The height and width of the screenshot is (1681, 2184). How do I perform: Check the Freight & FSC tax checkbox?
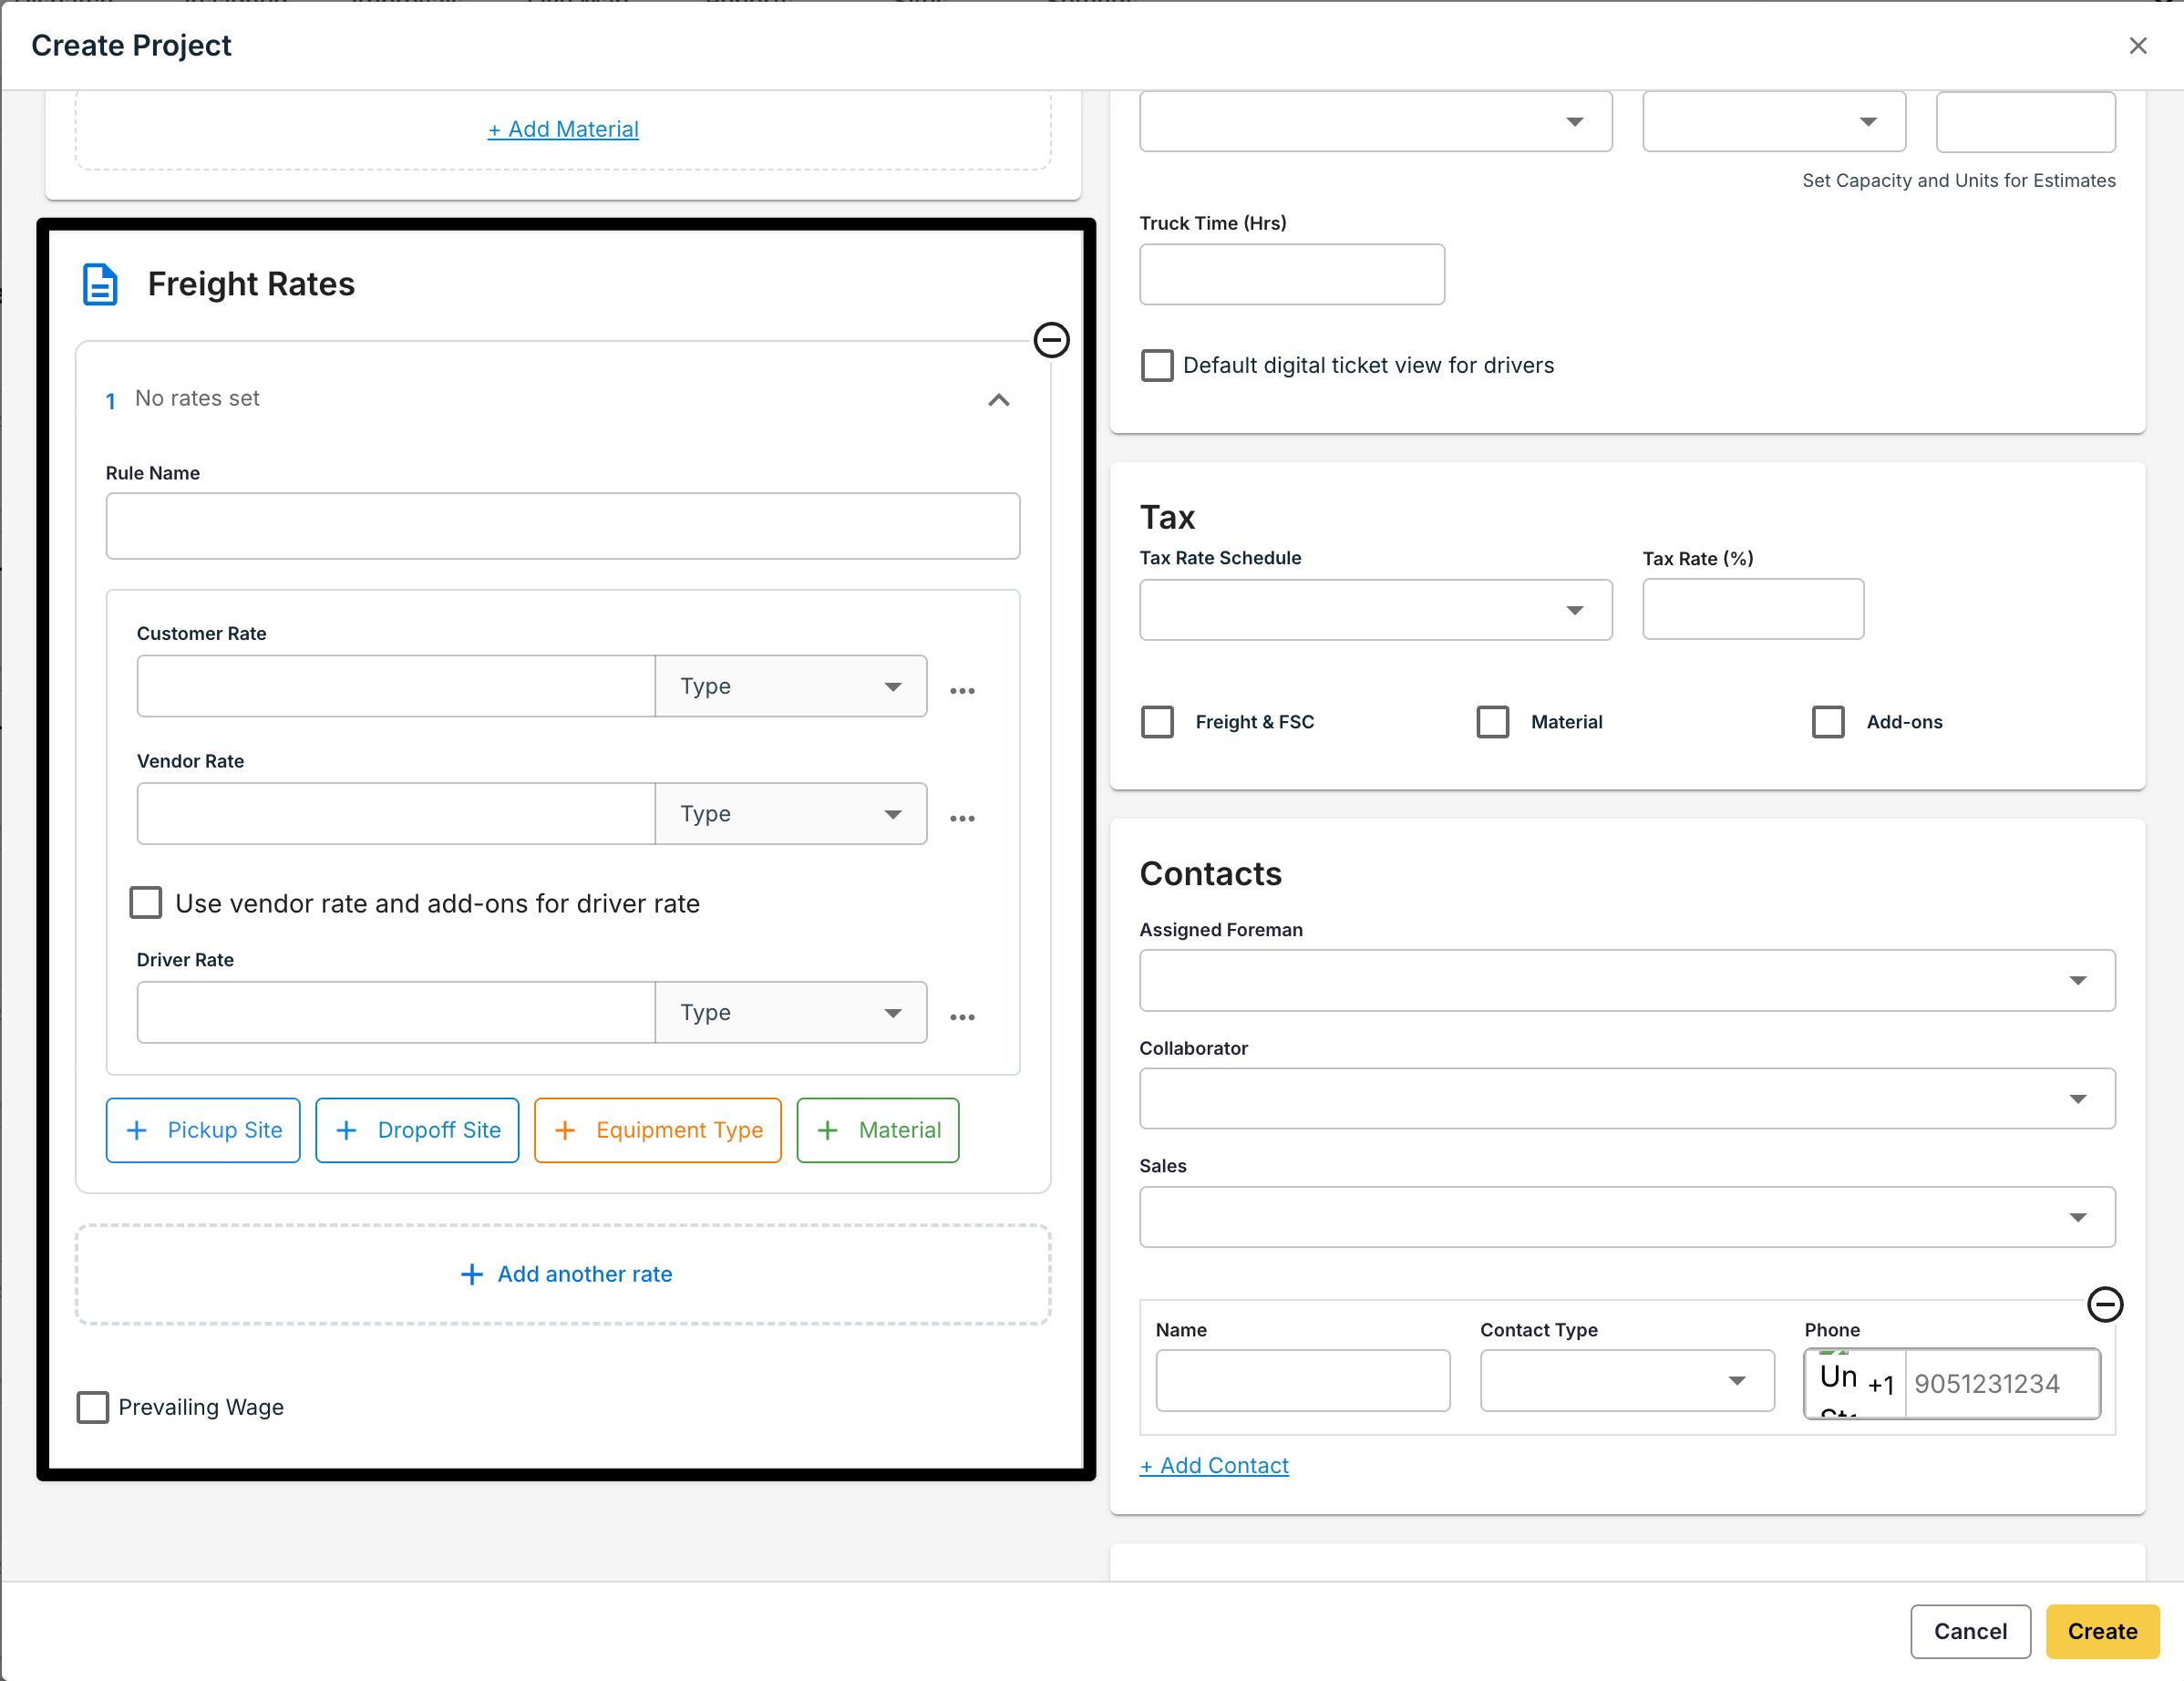1157,722
